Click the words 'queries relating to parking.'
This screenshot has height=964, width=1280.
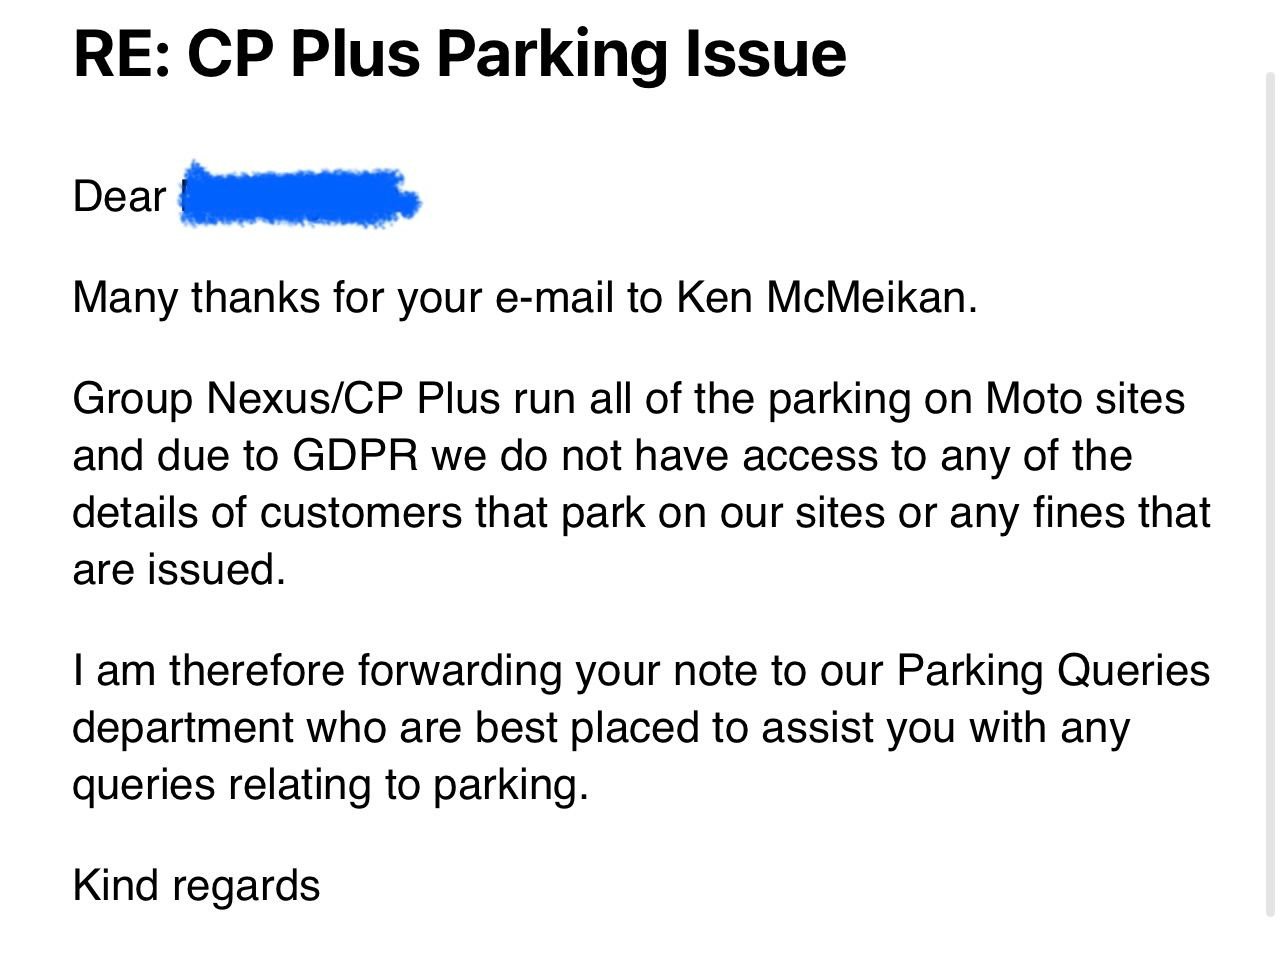[x=331, y=785]
